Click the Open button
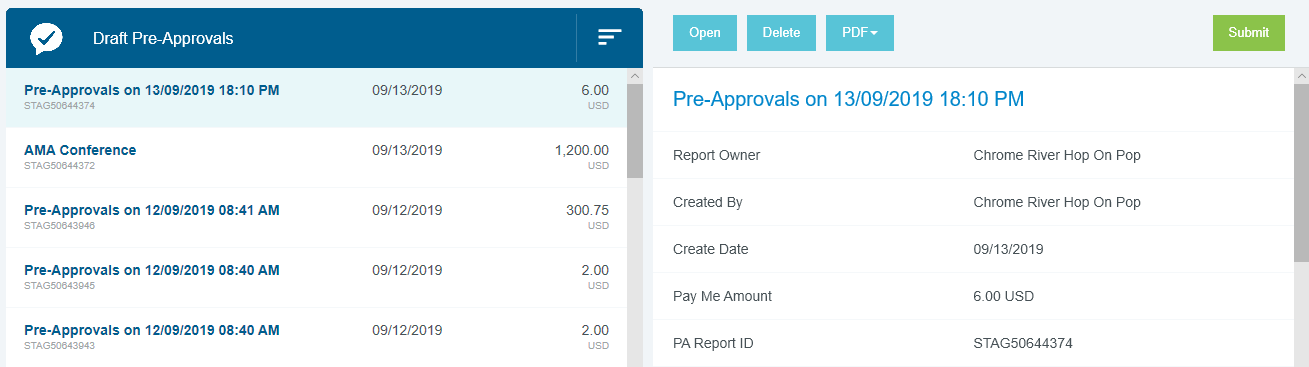The height and width of the screenshot is (367, 1309). (705, 33)
